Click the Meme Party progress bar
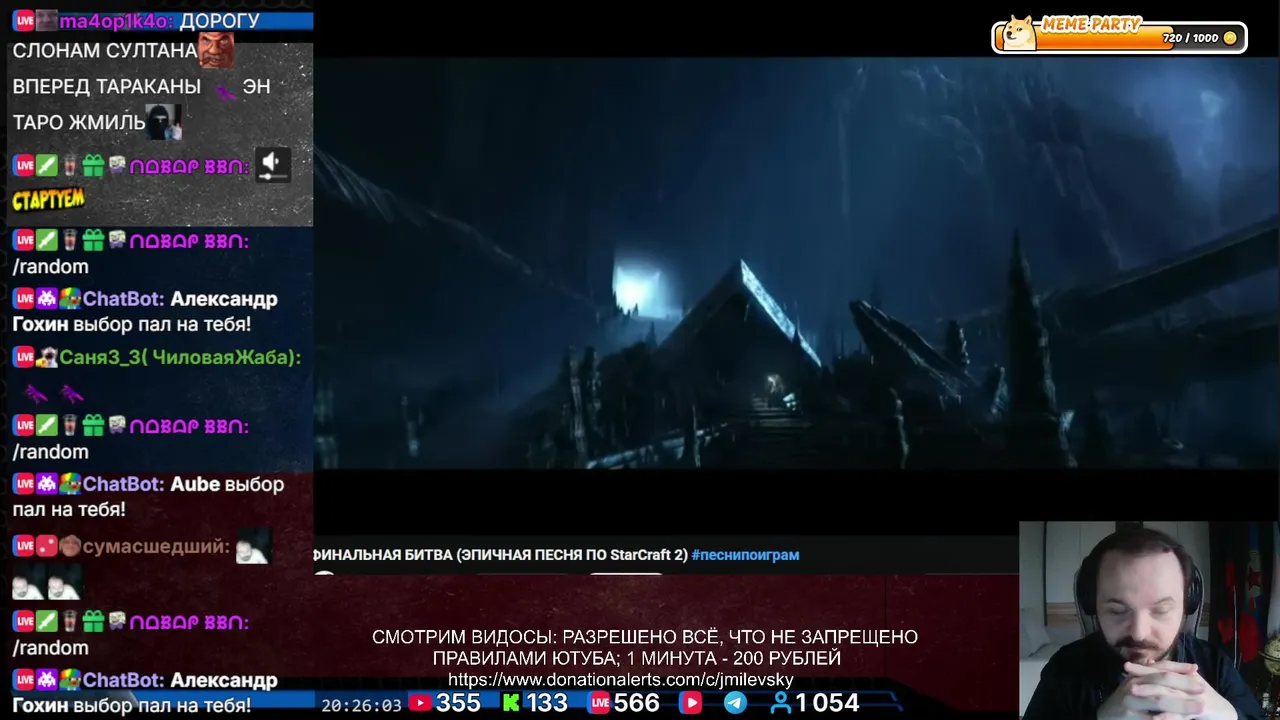This screenshot has height=720, width=1280. click(x=1119, y=38)
